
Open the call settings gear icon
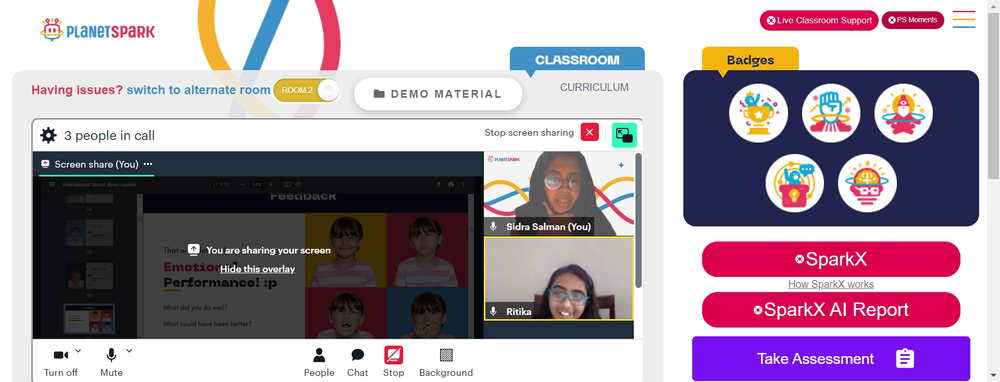(48, 135)
